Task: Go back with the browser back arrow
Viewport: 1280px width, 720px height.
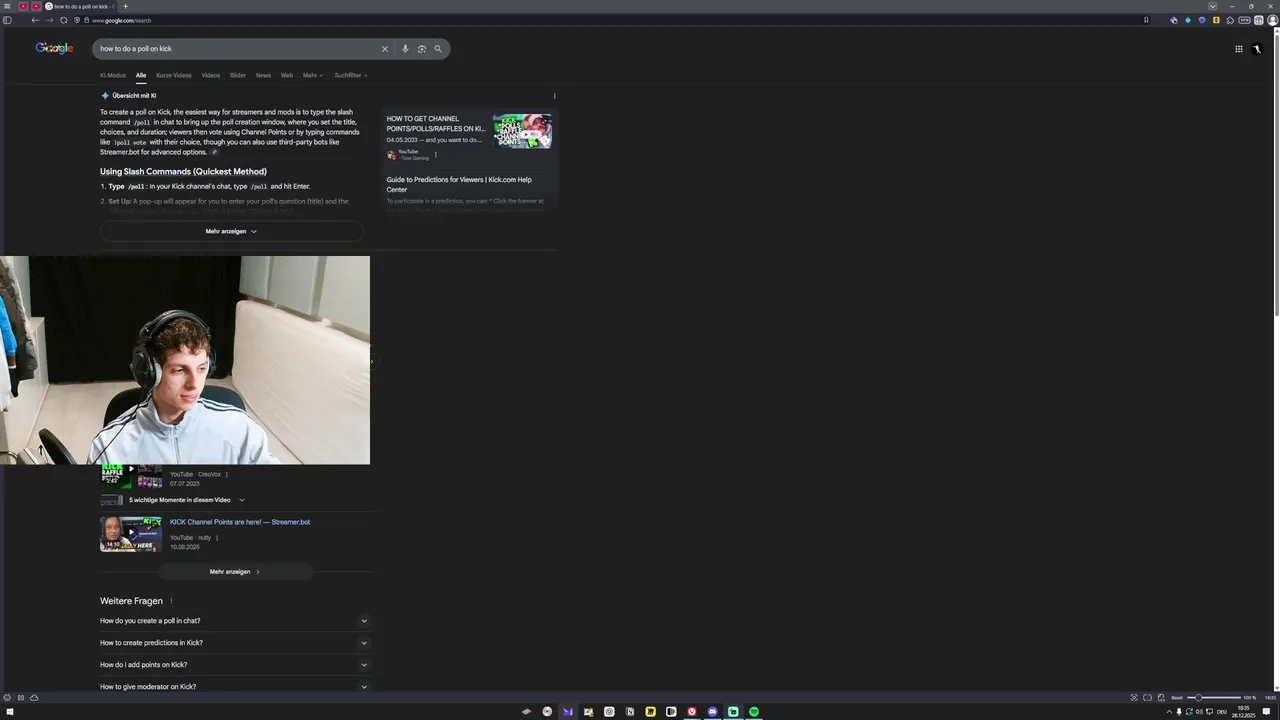Action: click(x=35, y=20)
